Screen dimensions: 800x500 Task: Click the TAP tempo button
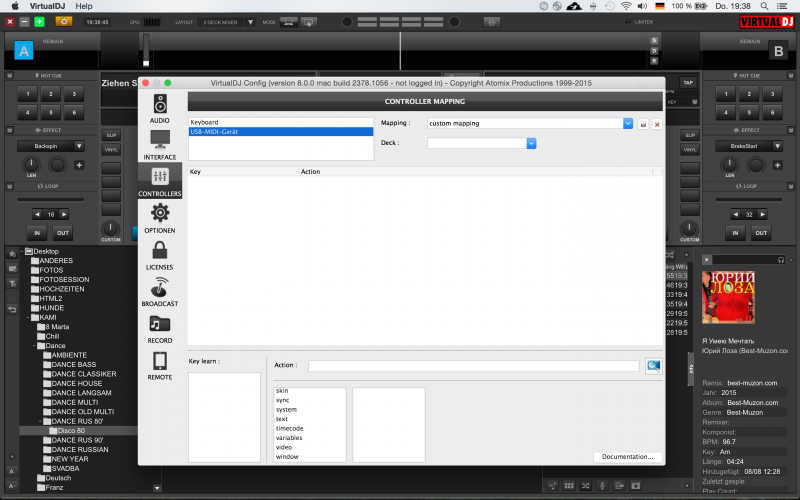688,83
